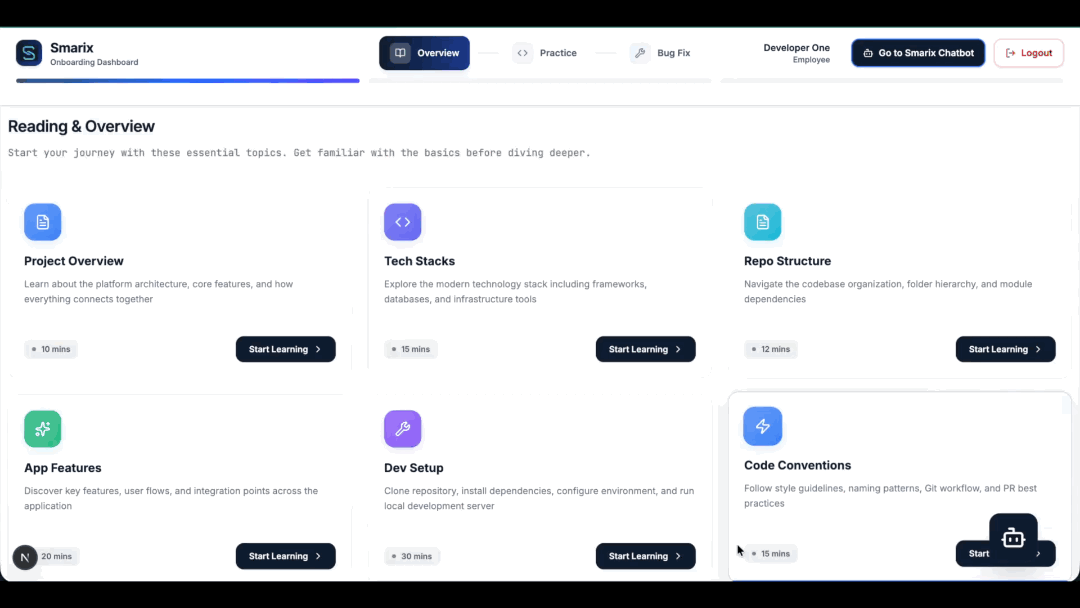Click the Project Overview document icon
Screen dimensions: 1080x608
pyautogui.click(x=43, y=222)
